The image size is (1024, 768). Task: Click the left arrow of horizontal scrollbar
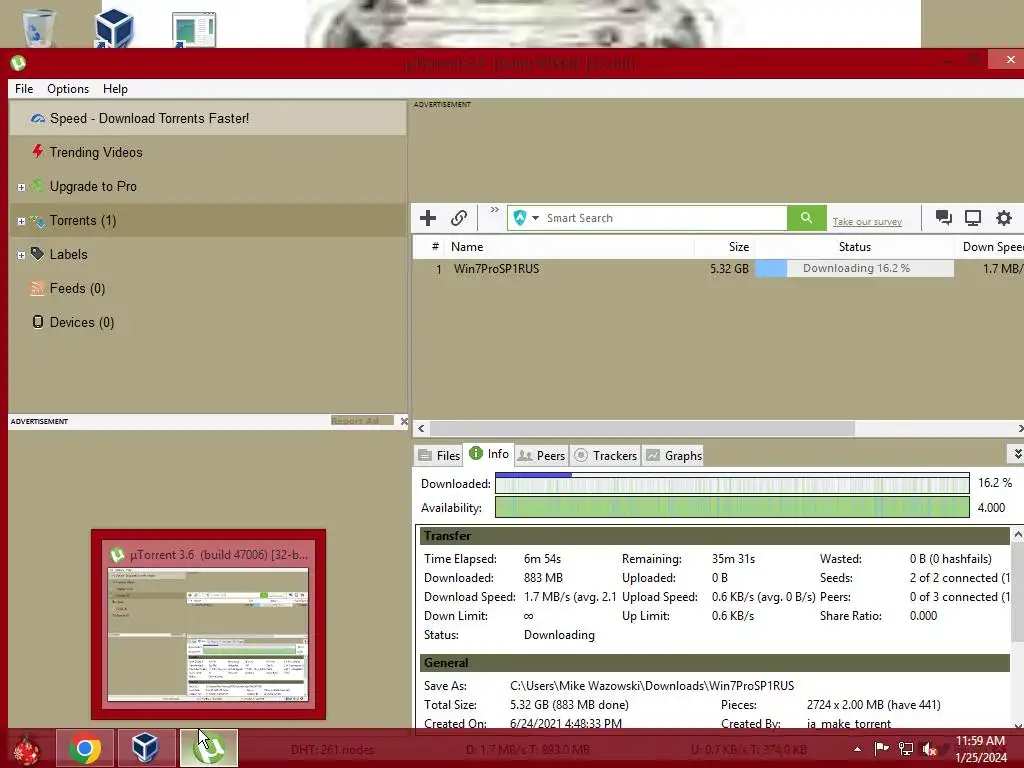tap(421, 428)
